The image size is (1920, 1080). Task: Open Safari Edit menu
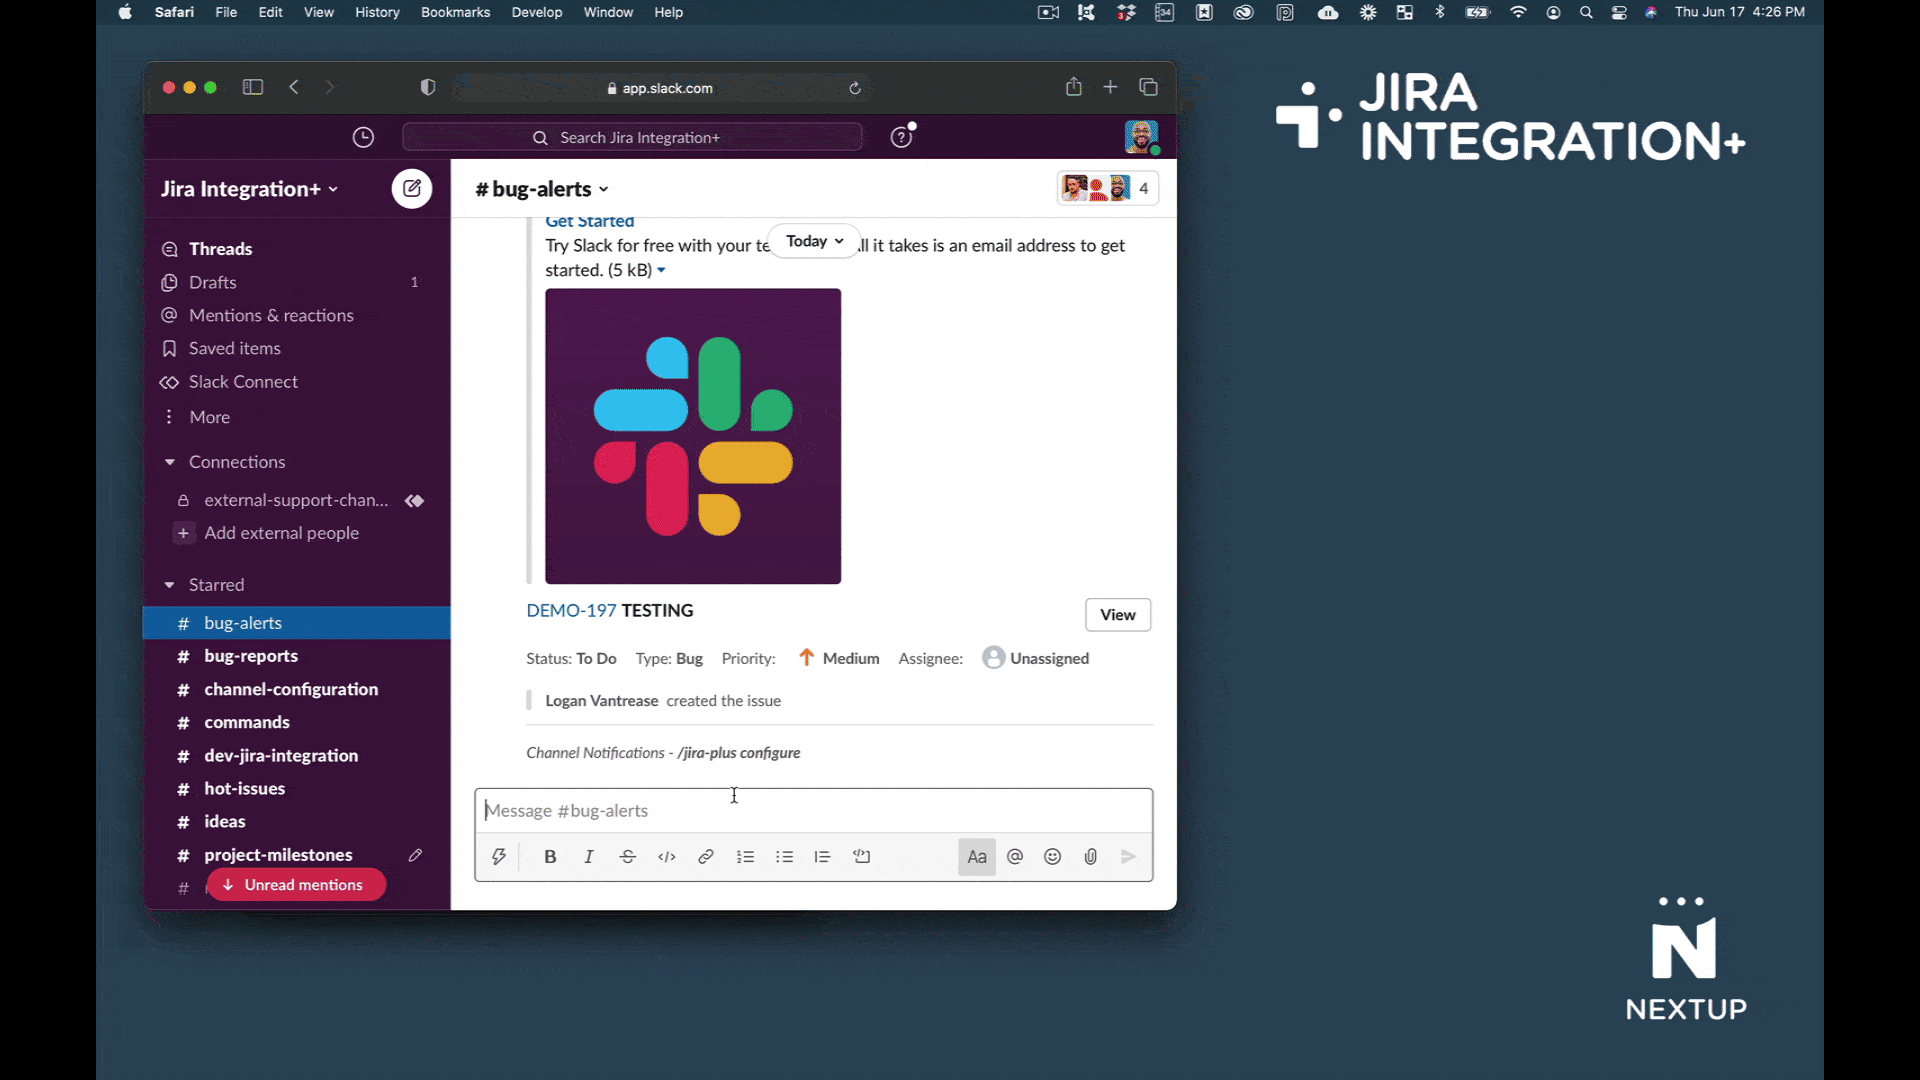coord(270,12)
